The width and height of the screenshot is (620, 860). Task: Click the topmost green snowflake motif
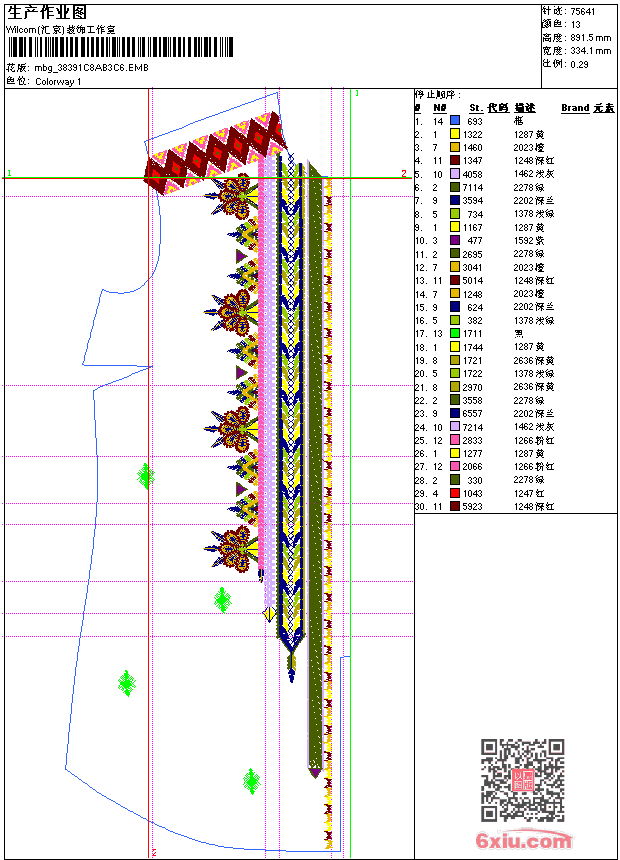click(x=146, y=476)
